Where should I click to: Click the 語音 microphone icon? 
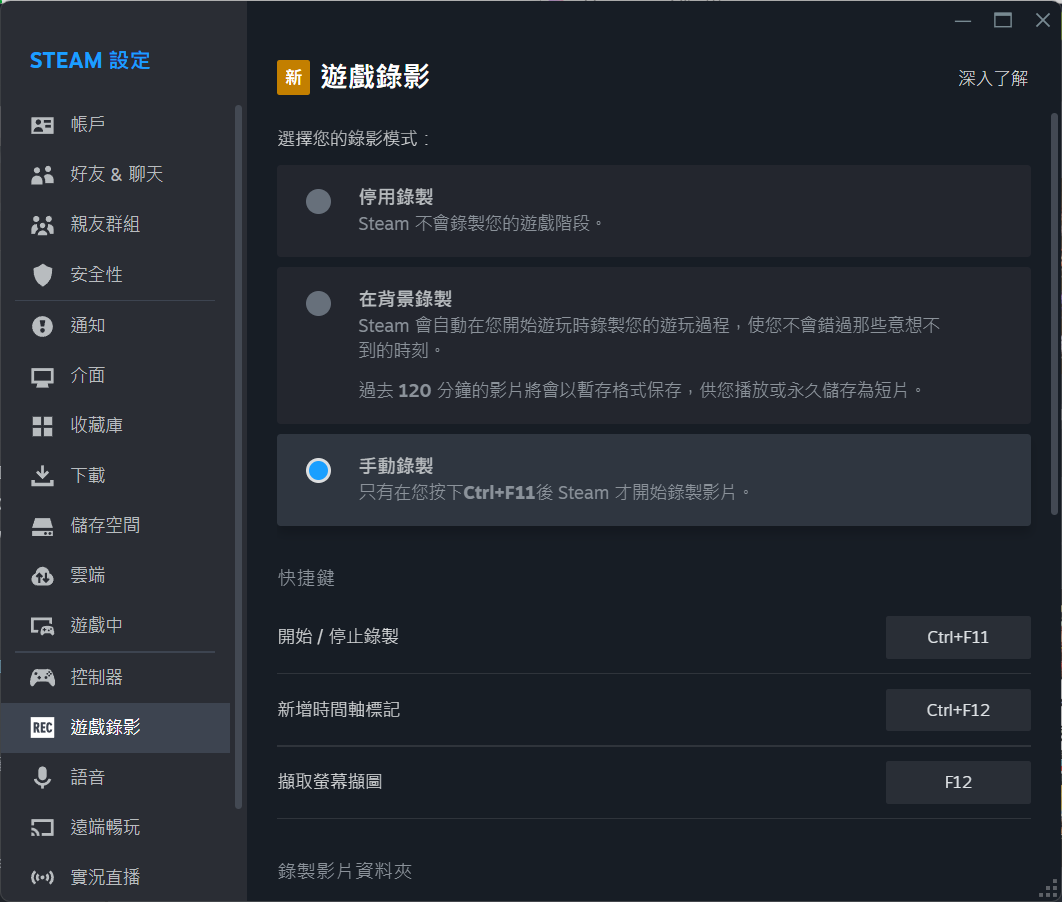pyautogui.click(x=42, y=777)
